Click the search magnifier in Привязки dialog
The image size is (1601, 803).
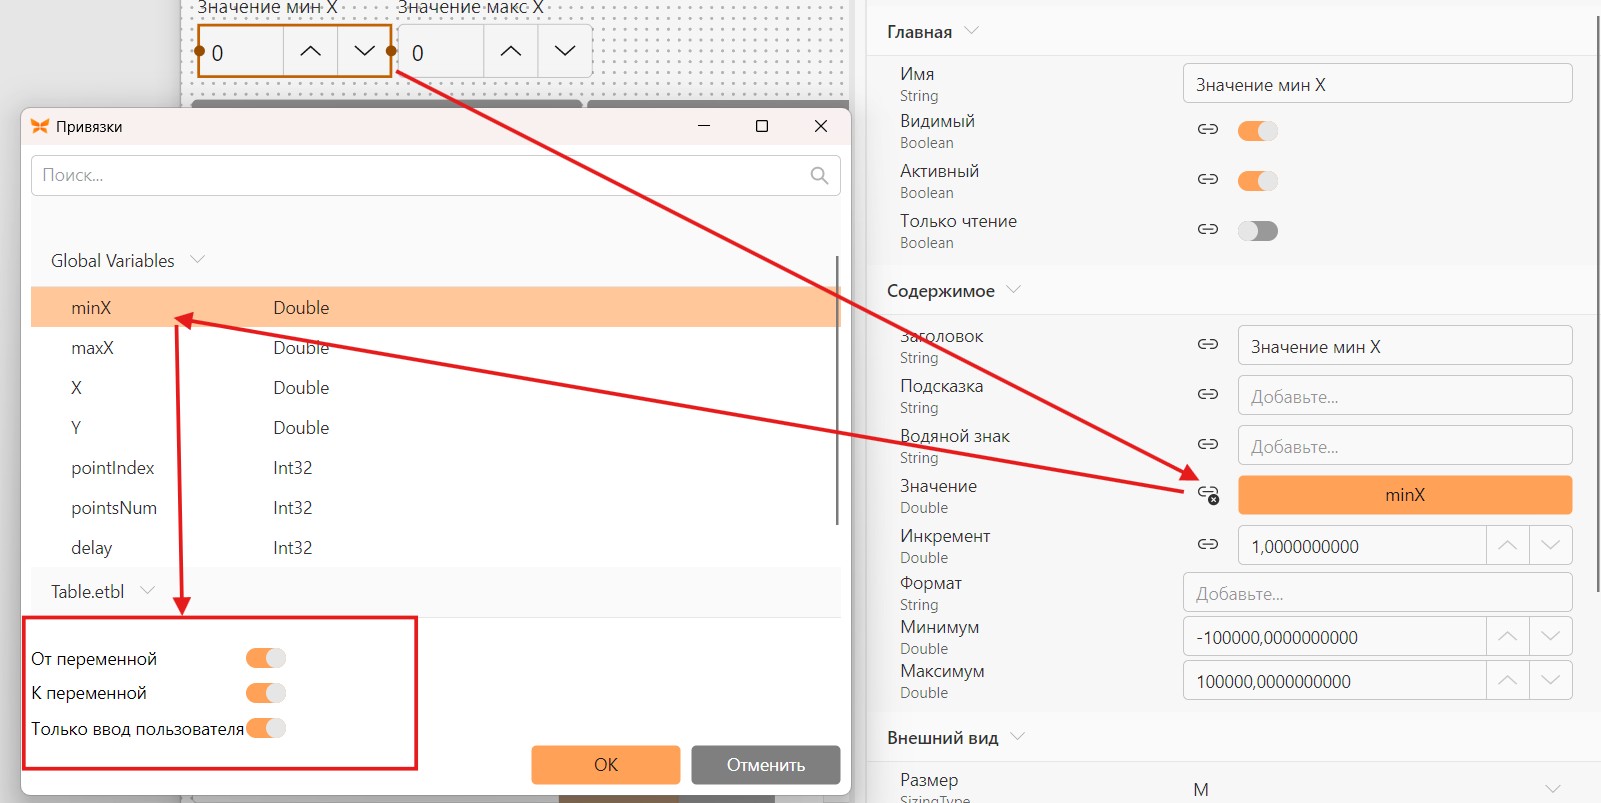(819, 175)
